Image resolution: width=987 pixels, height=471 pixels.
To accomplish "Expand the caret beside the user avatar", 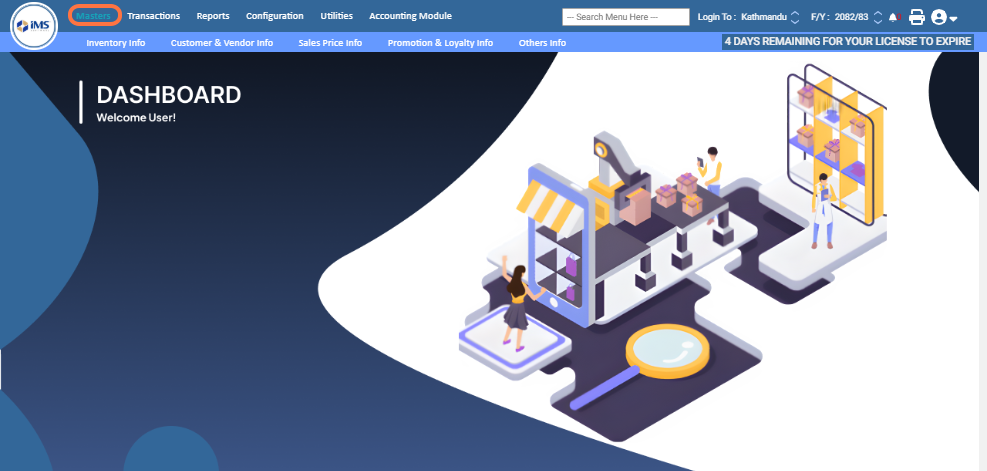I will (954, 19).
